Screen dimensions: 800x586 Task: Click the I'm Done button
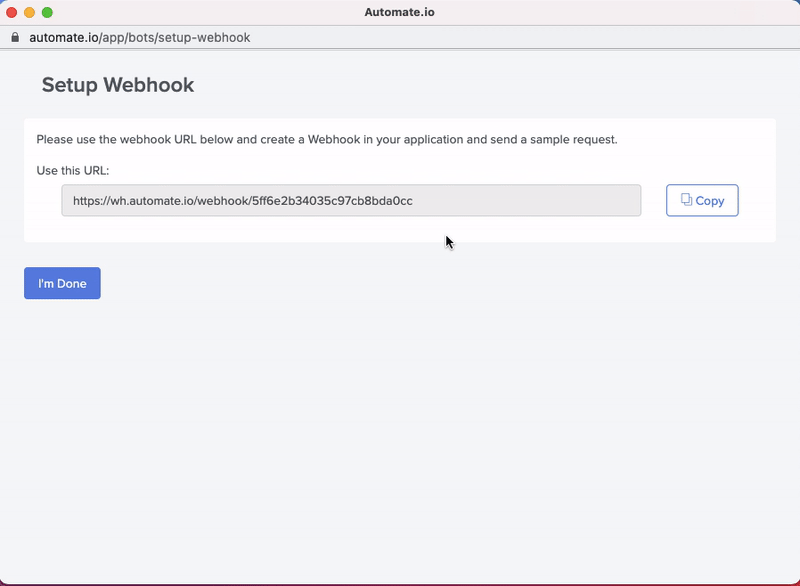[x=62, y=283]
